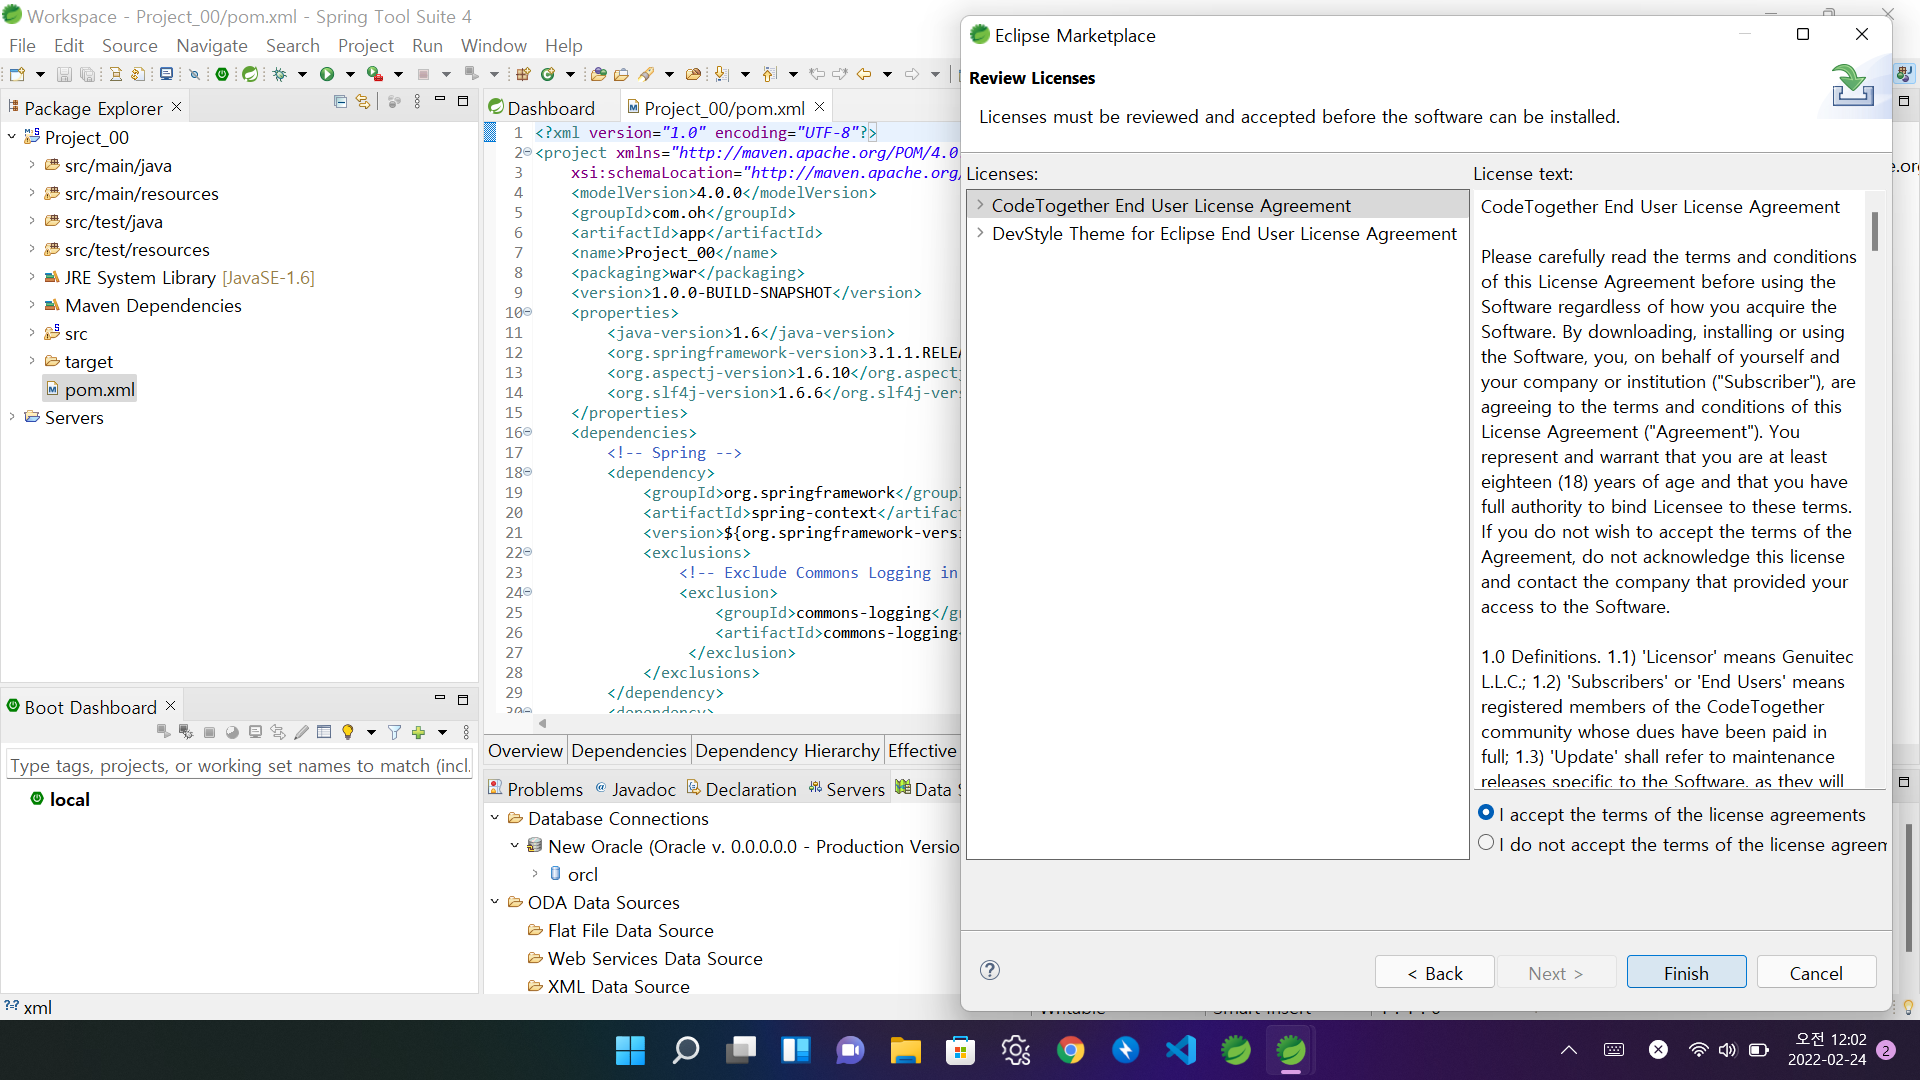Click the lightbulb icon in Boot Dashboard toolbar
The height and width of the screenshot is (1080, 1920).
coord(348,733)
